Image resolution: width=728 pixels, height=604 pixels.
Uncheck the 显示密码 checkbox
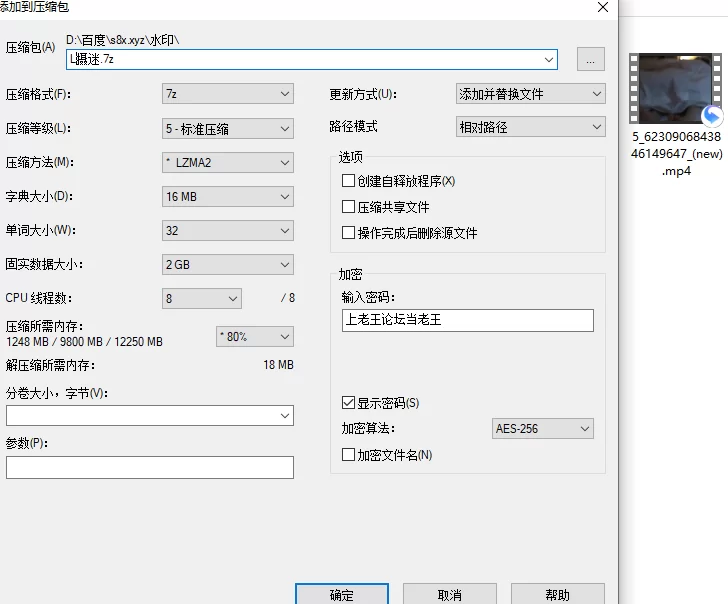point(348,403)
